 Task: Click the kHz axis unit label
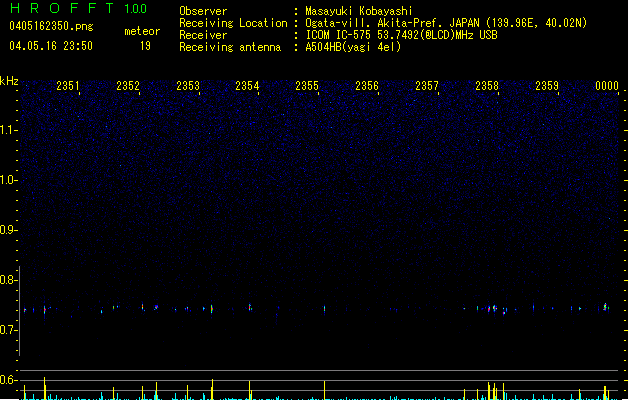(9, 81)
